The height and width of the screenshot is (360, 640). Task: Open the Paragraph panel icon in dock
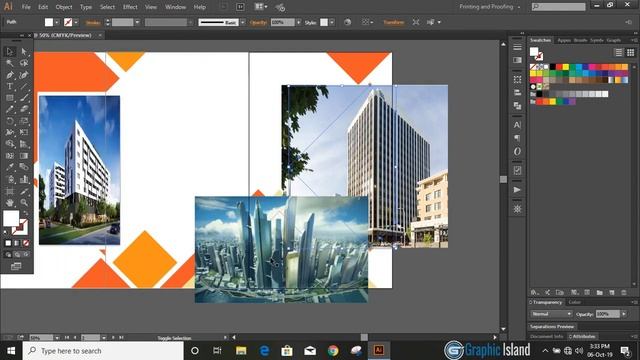coord(517,138)
